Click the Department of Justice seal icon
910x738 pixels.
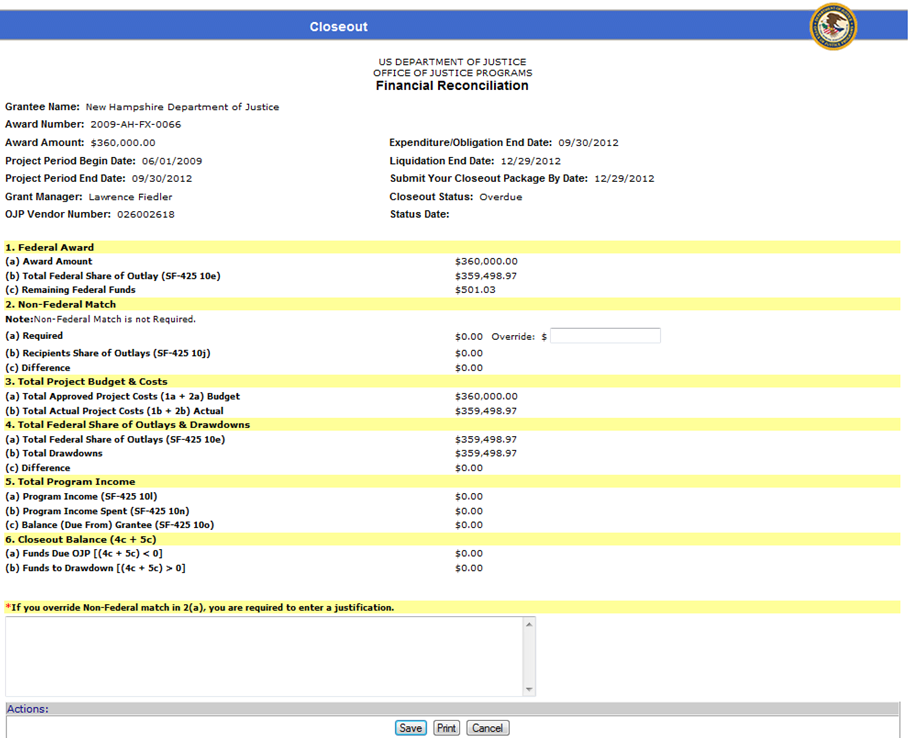pos(832,27)
